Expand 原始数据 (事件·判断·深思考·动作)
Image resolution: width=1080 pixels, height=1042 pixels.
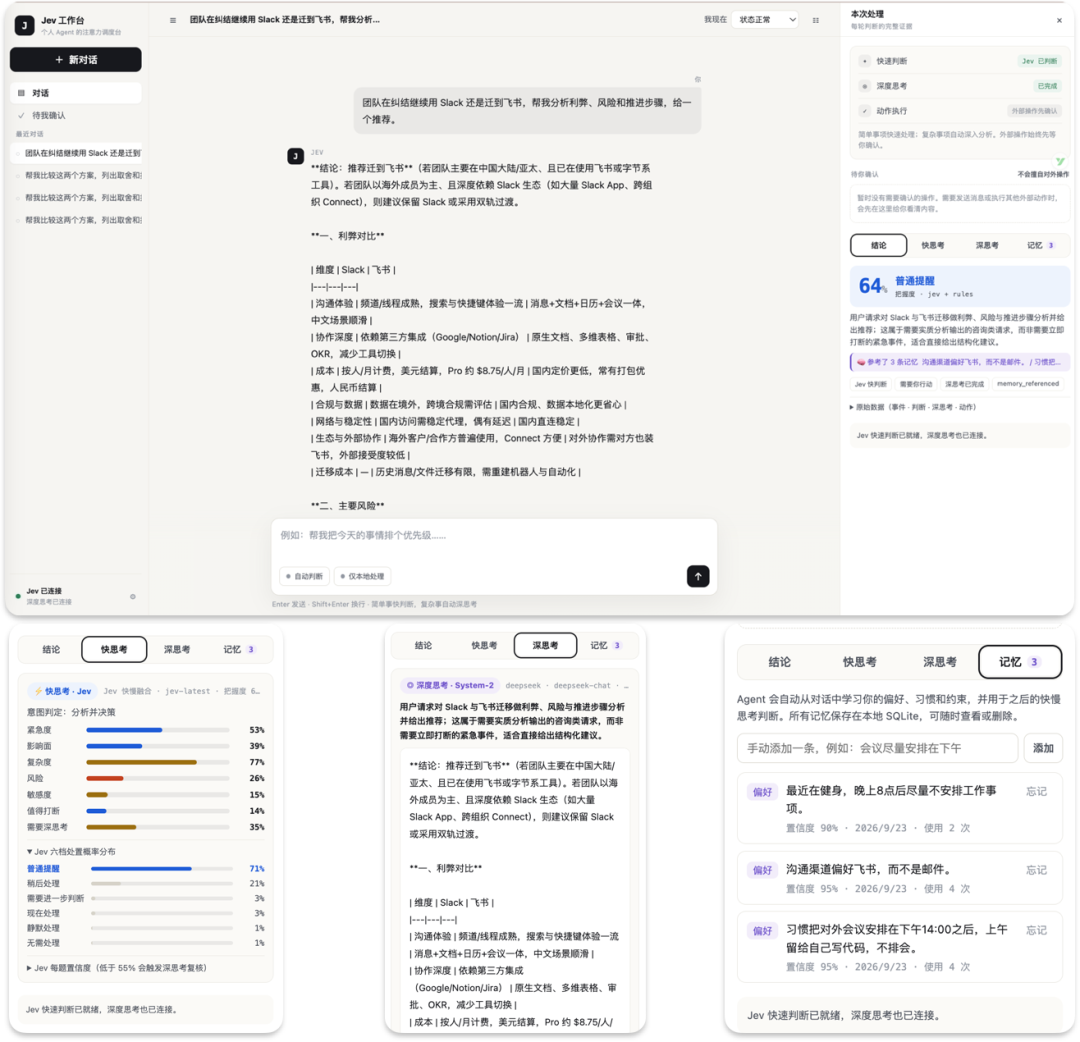point(913,407)
